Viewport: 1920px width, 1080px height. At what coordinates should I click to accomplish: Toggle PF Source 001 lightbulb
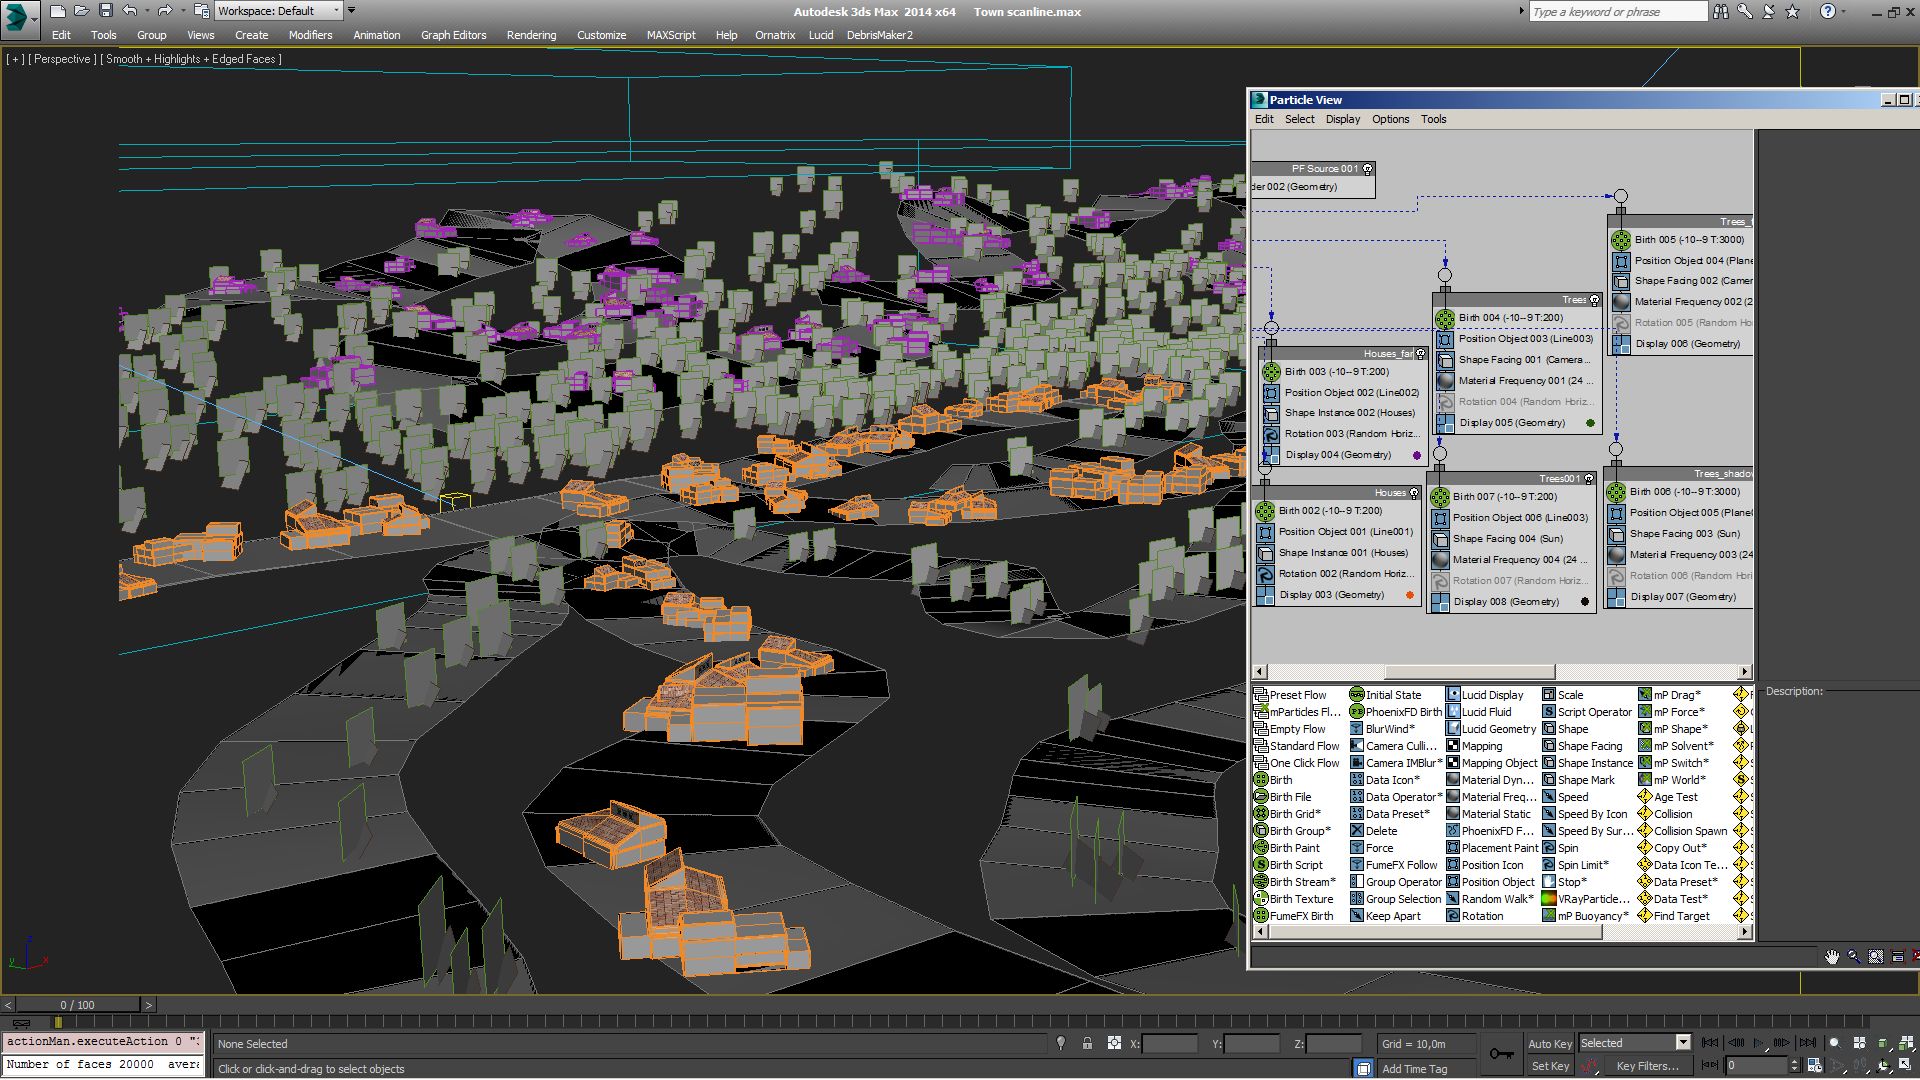point(1368,169)
